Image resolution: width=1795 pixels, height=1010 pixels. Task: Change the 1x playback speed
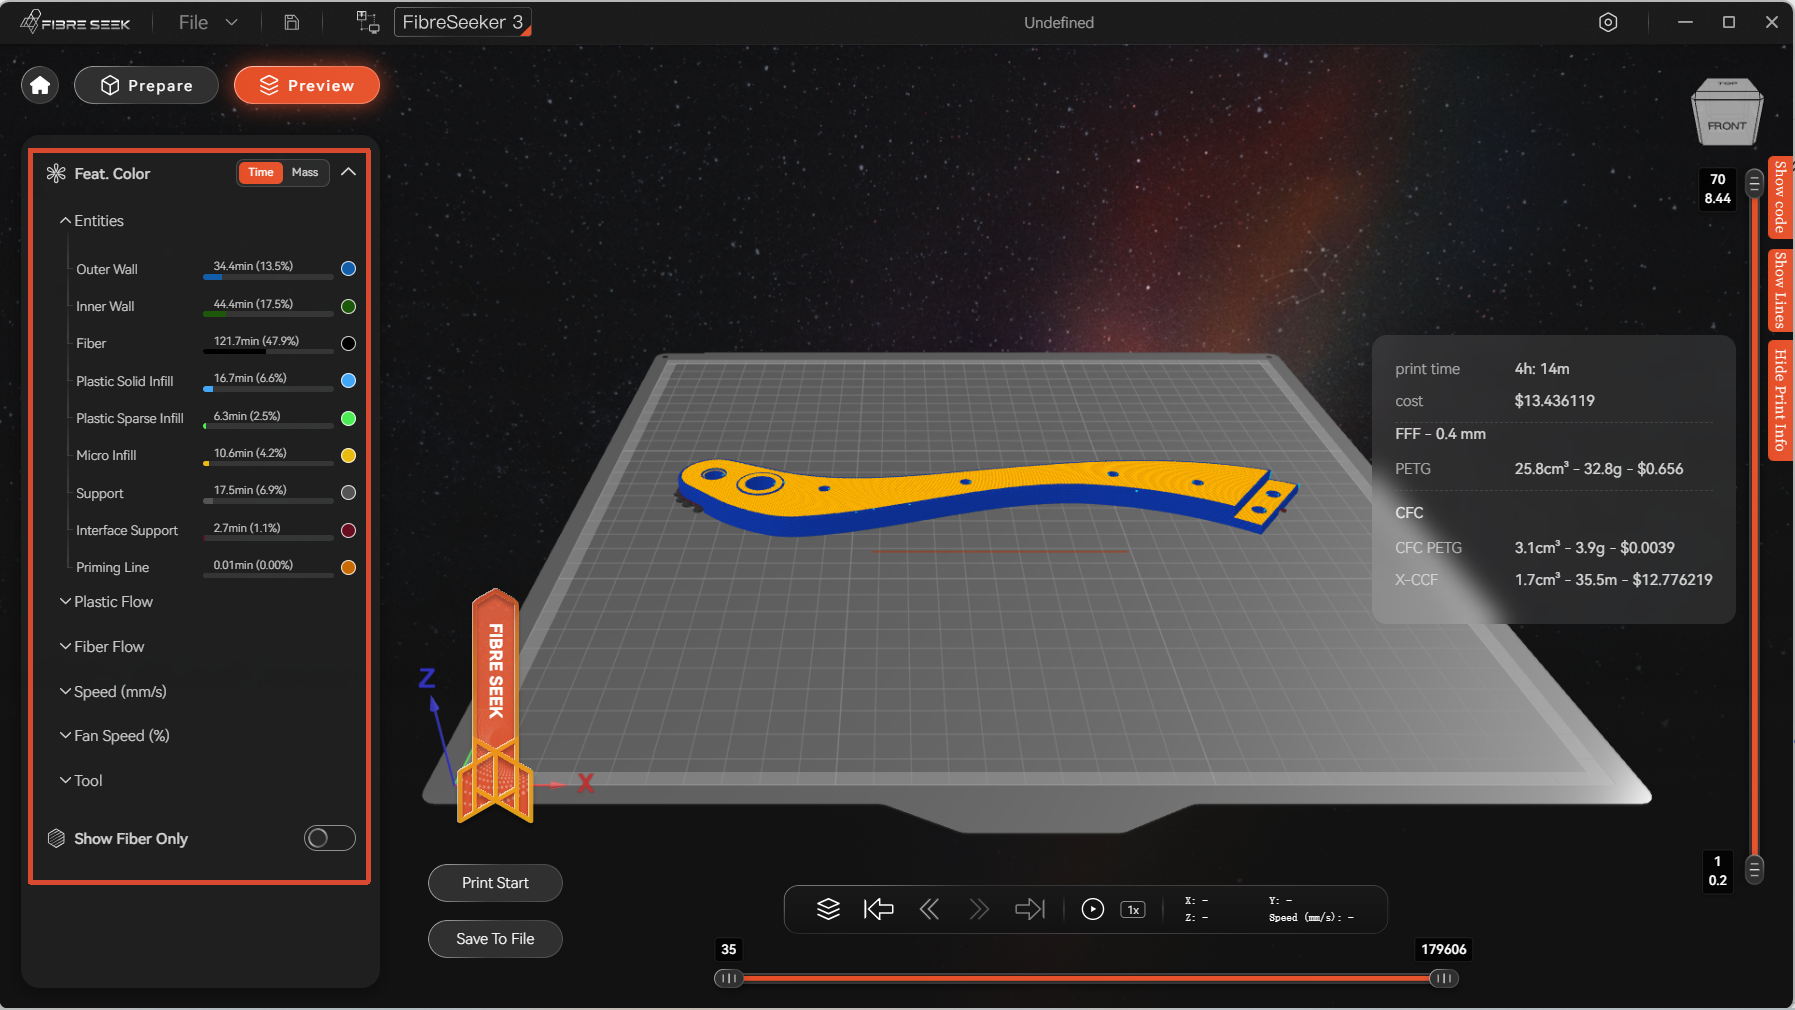point(1133,910)
